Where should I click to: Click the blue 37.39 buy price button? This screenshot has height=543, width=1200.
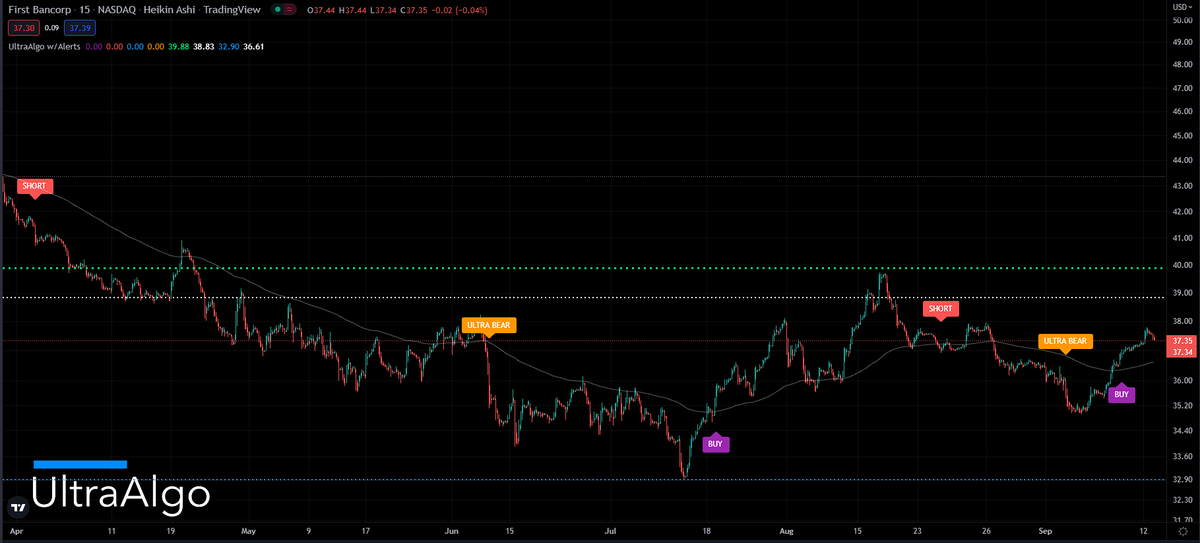pyautogui.click(x=80, y=29)
